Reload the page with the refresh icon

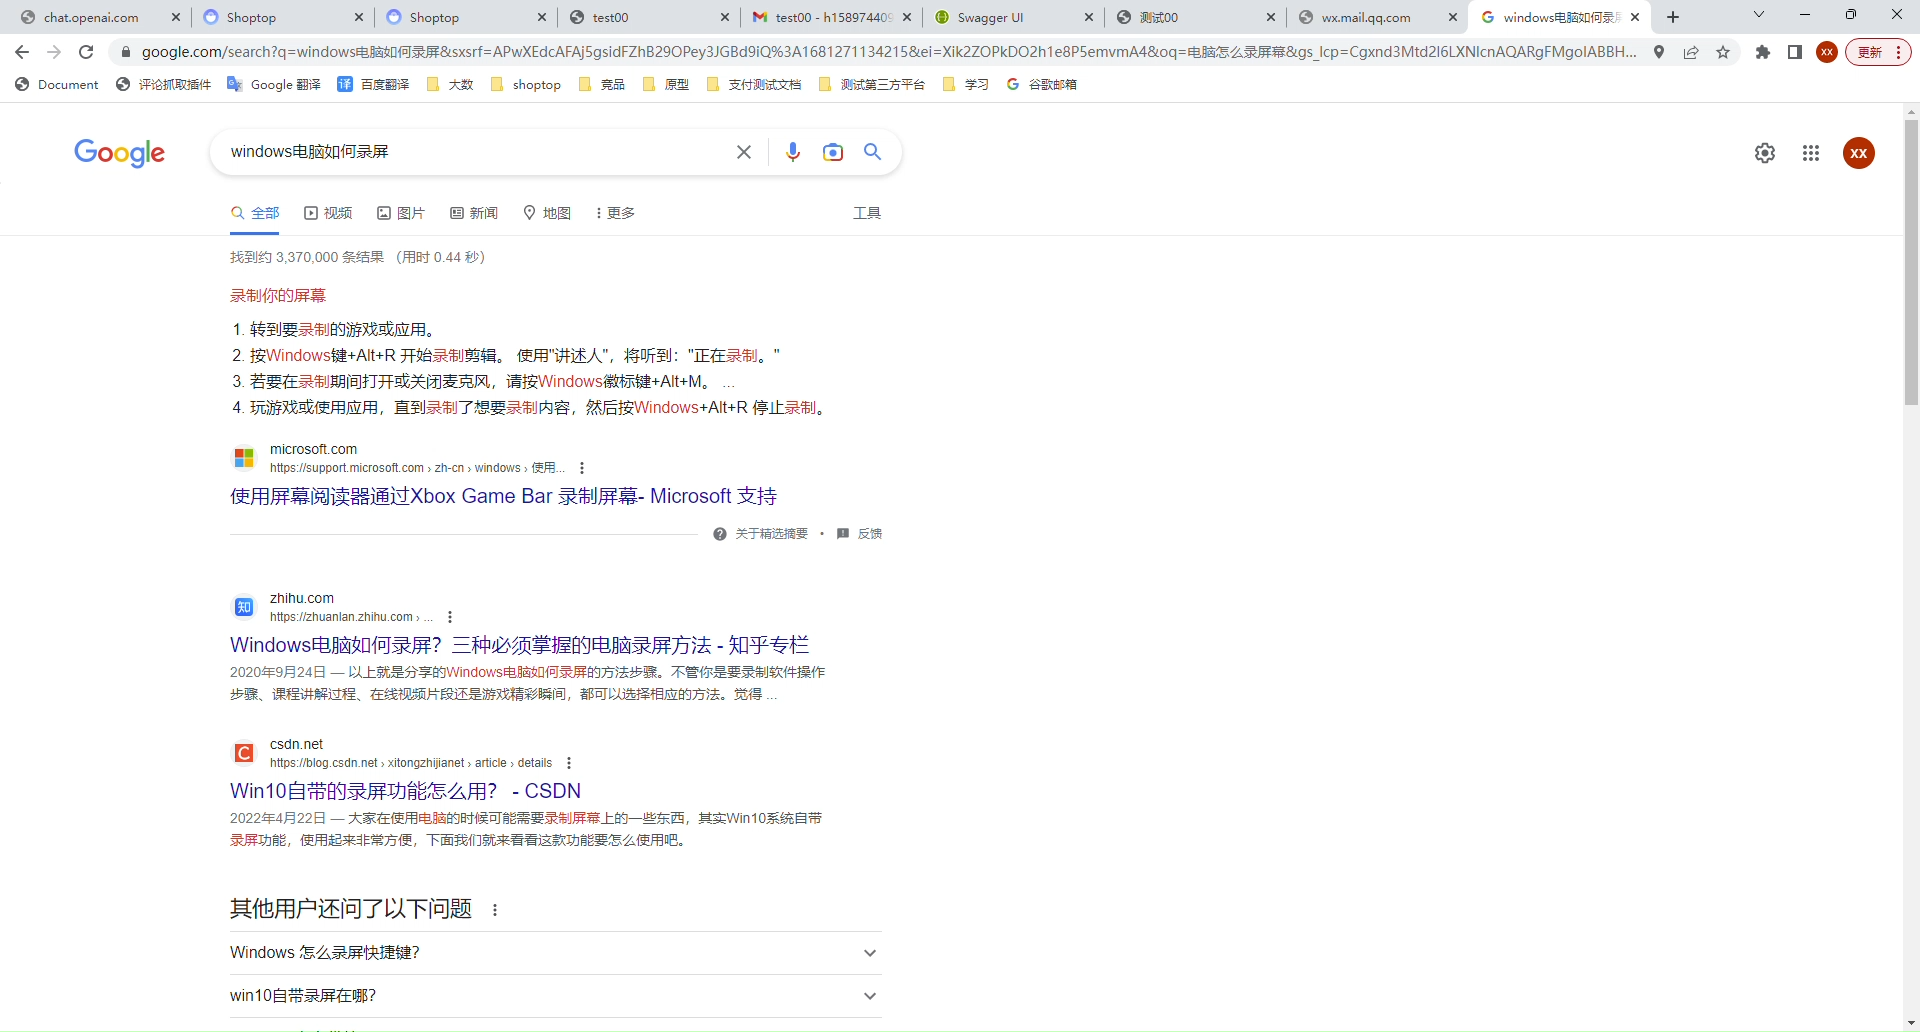coord(85,52)
